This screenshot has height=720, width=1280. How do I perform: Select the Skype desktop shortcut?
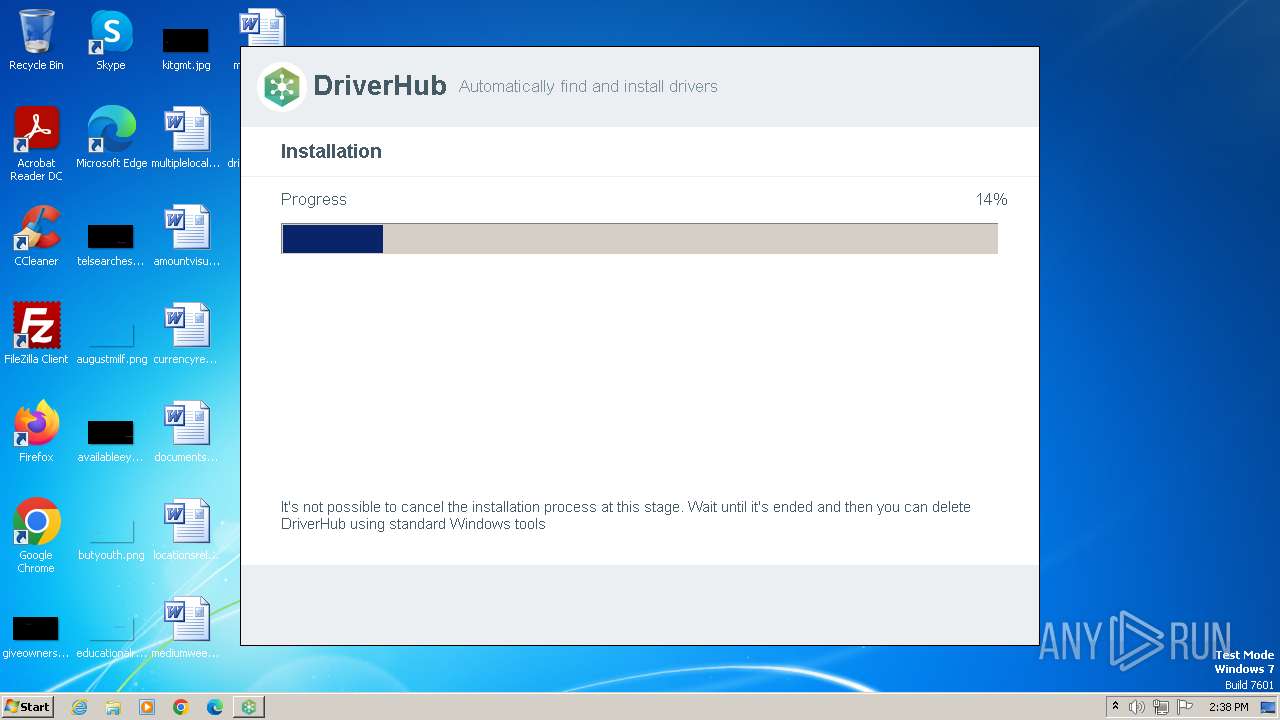click(x=111, y=40)
